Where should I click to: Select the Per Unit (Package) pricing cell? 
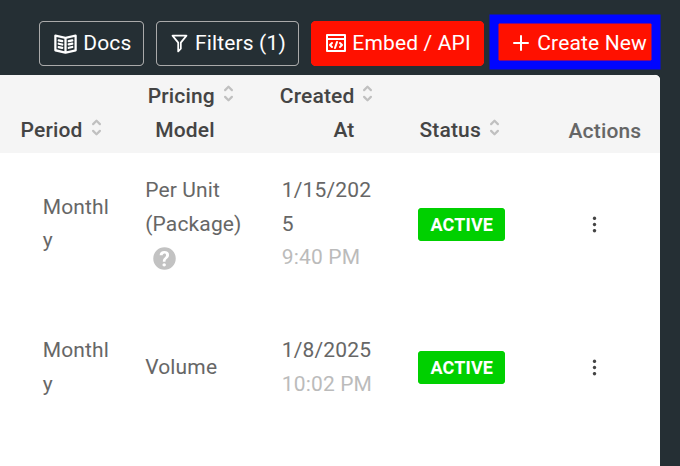(193, 207)
